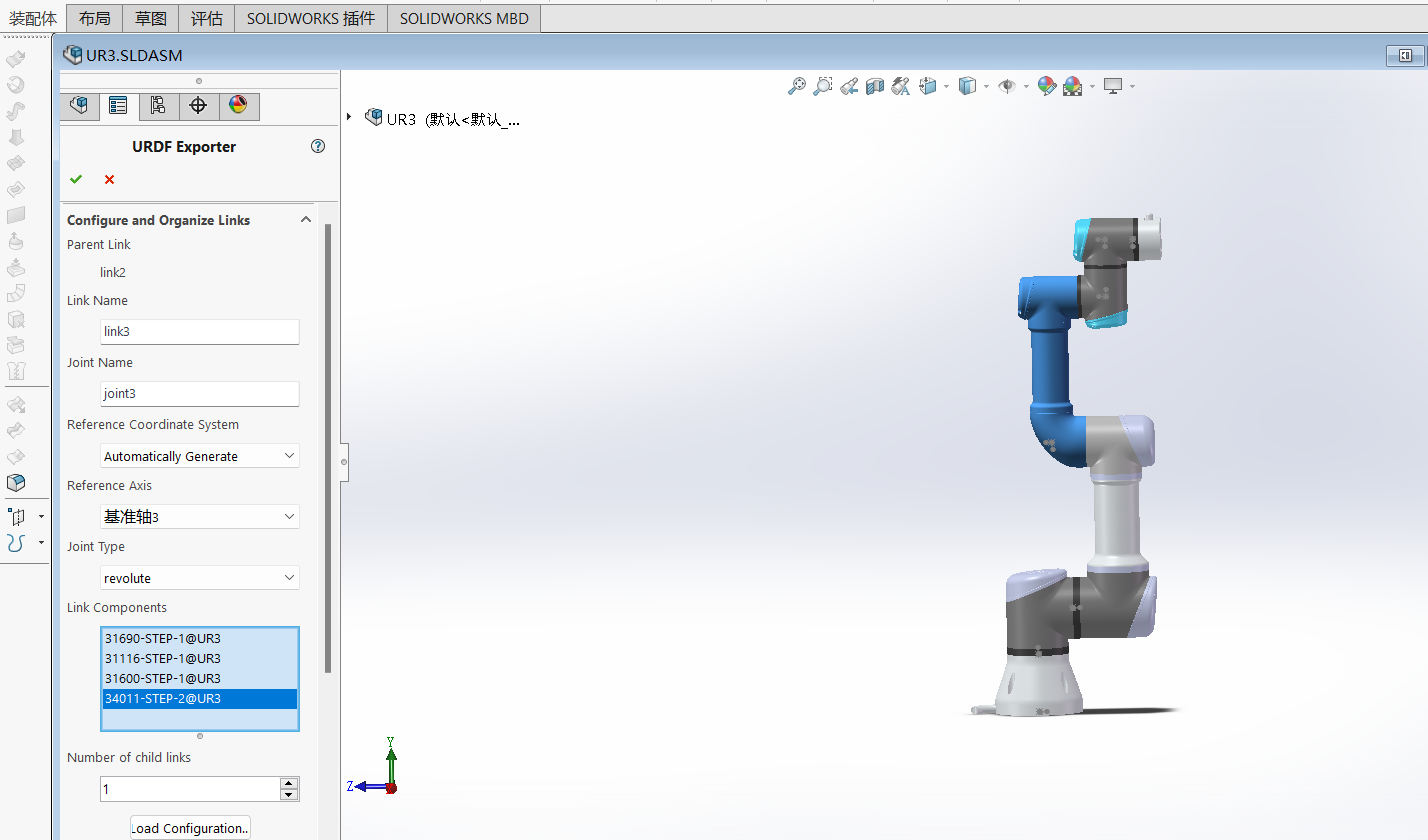The width and height of the screenshot is (1428, 840).
Task: Activate the Section View tool
Action: click(874, 86)
